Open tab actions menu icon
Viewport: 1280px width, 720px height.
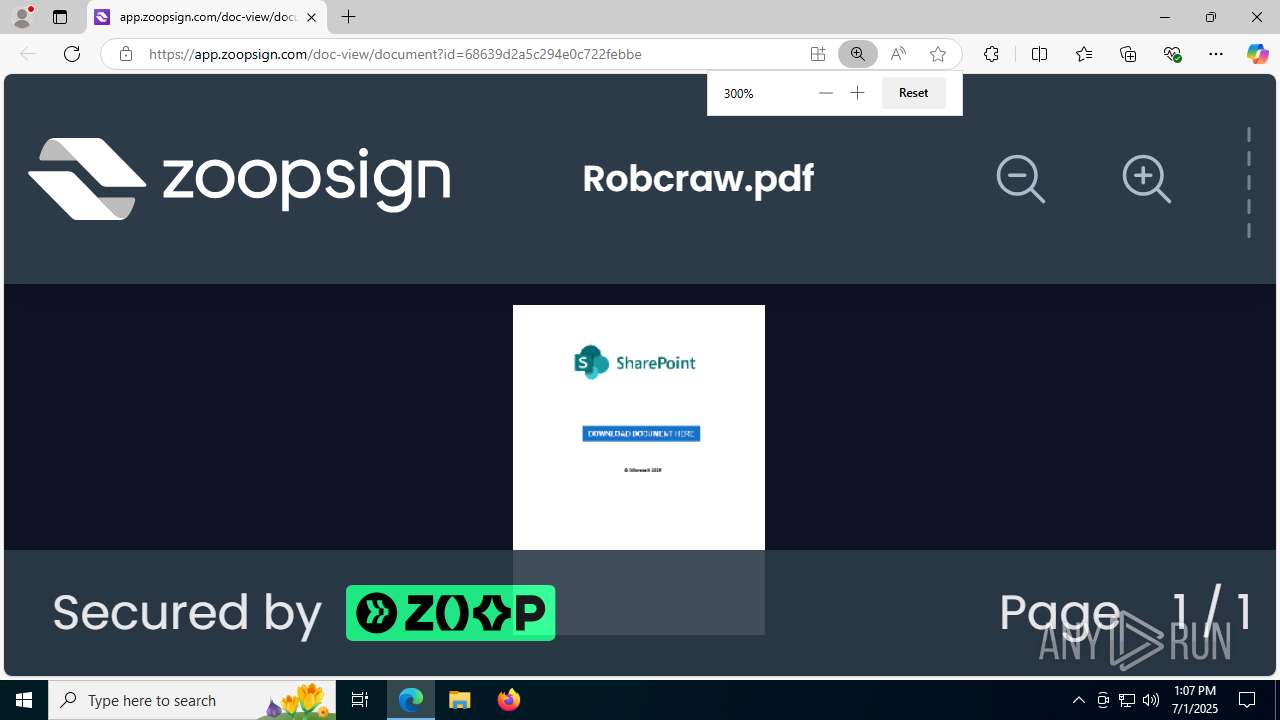tap(60, 17)
